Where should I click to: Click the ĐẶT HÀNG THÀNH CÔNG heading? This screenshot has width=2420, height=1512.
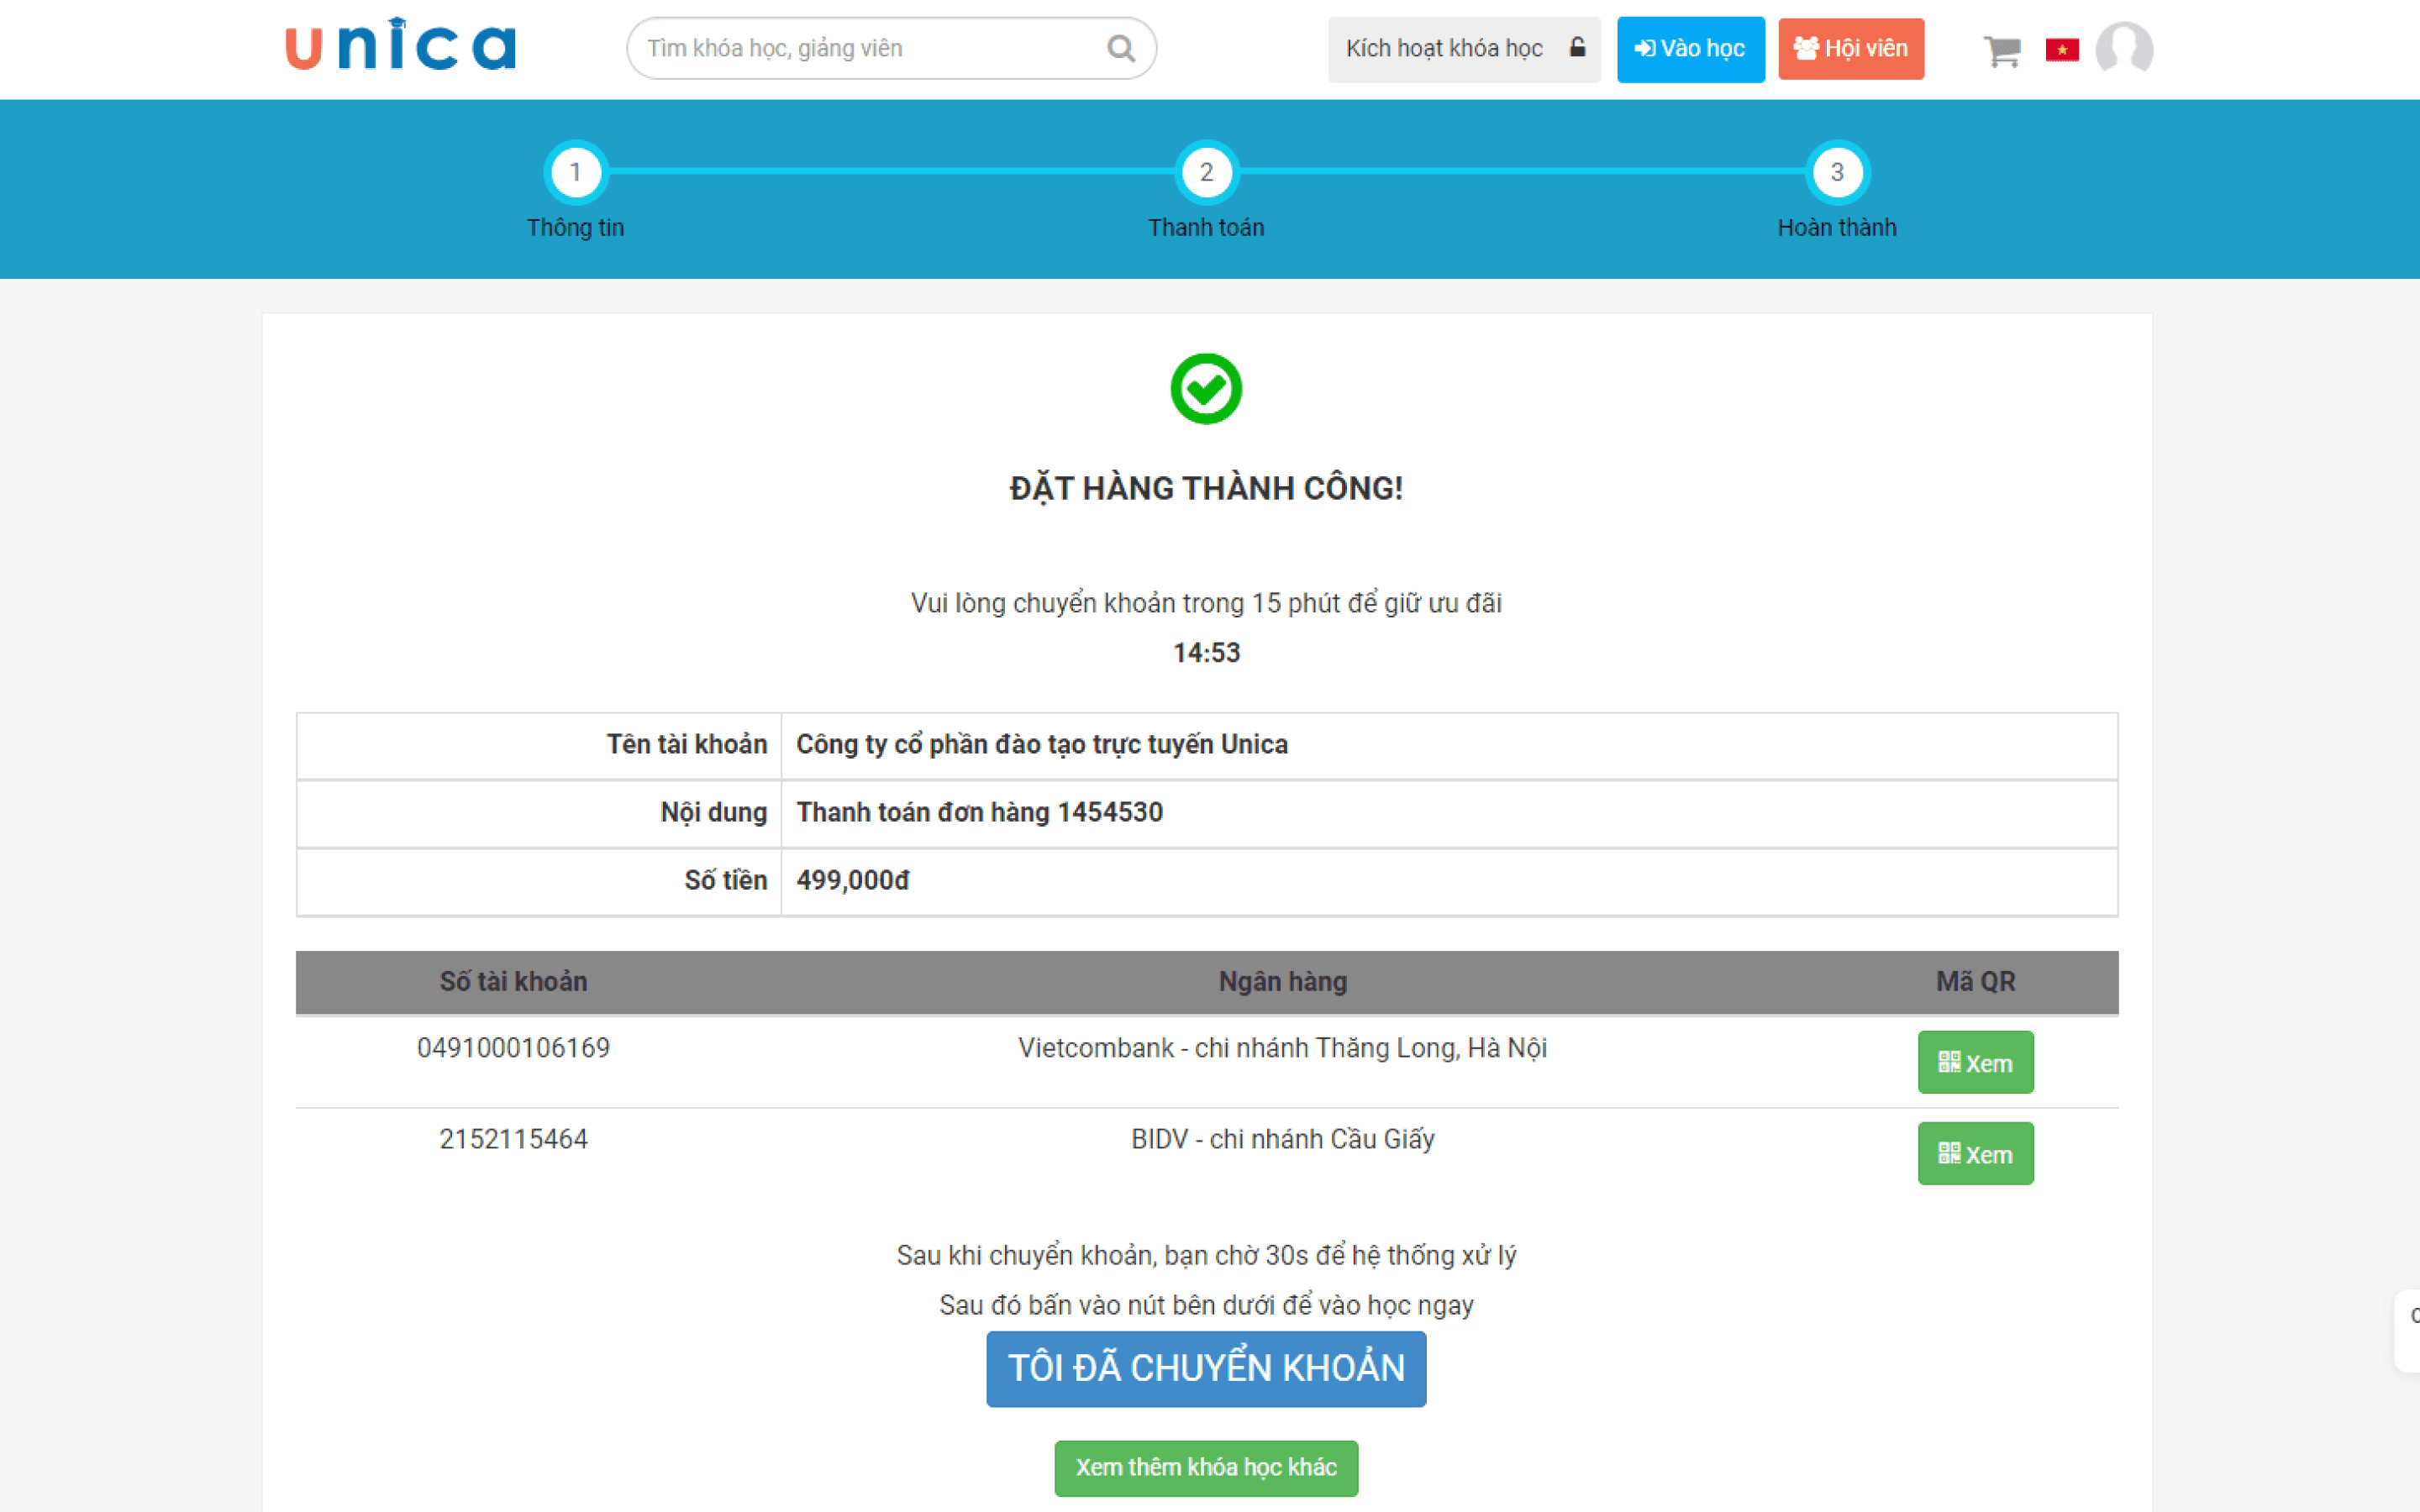1206,488
